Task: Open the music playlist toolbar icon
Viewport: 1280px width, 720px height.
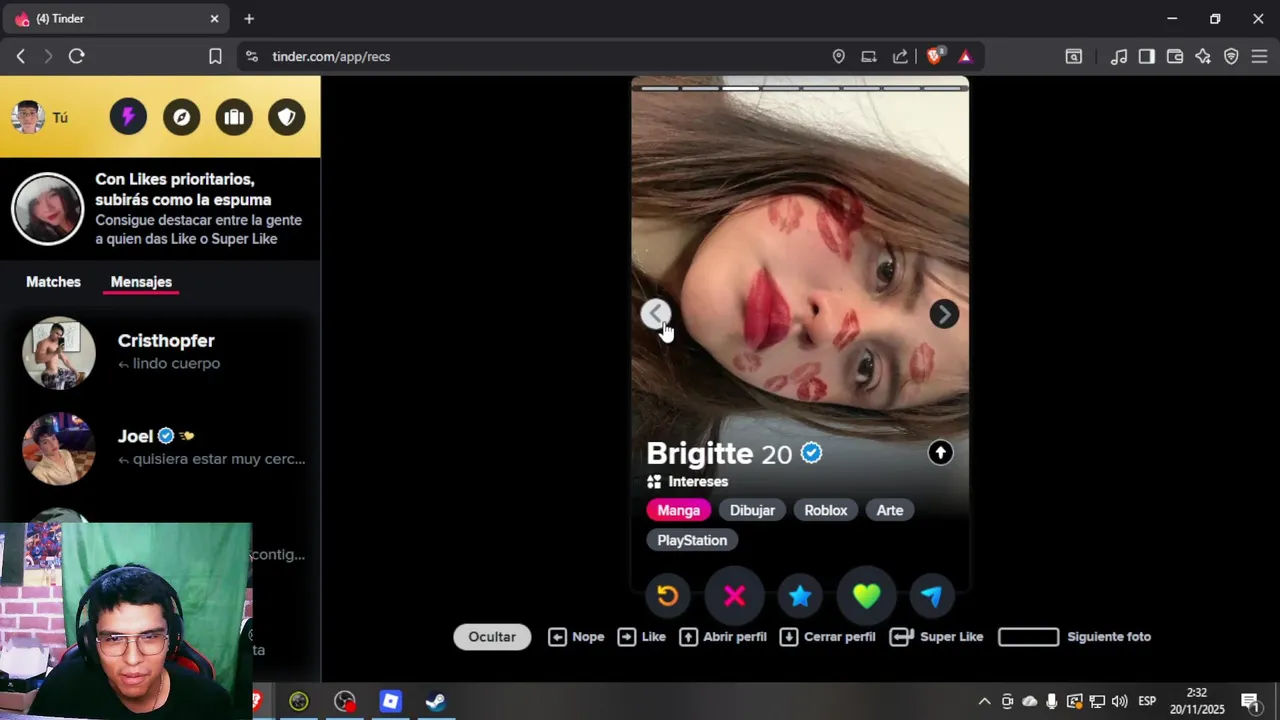Action: coord(1119,57)
